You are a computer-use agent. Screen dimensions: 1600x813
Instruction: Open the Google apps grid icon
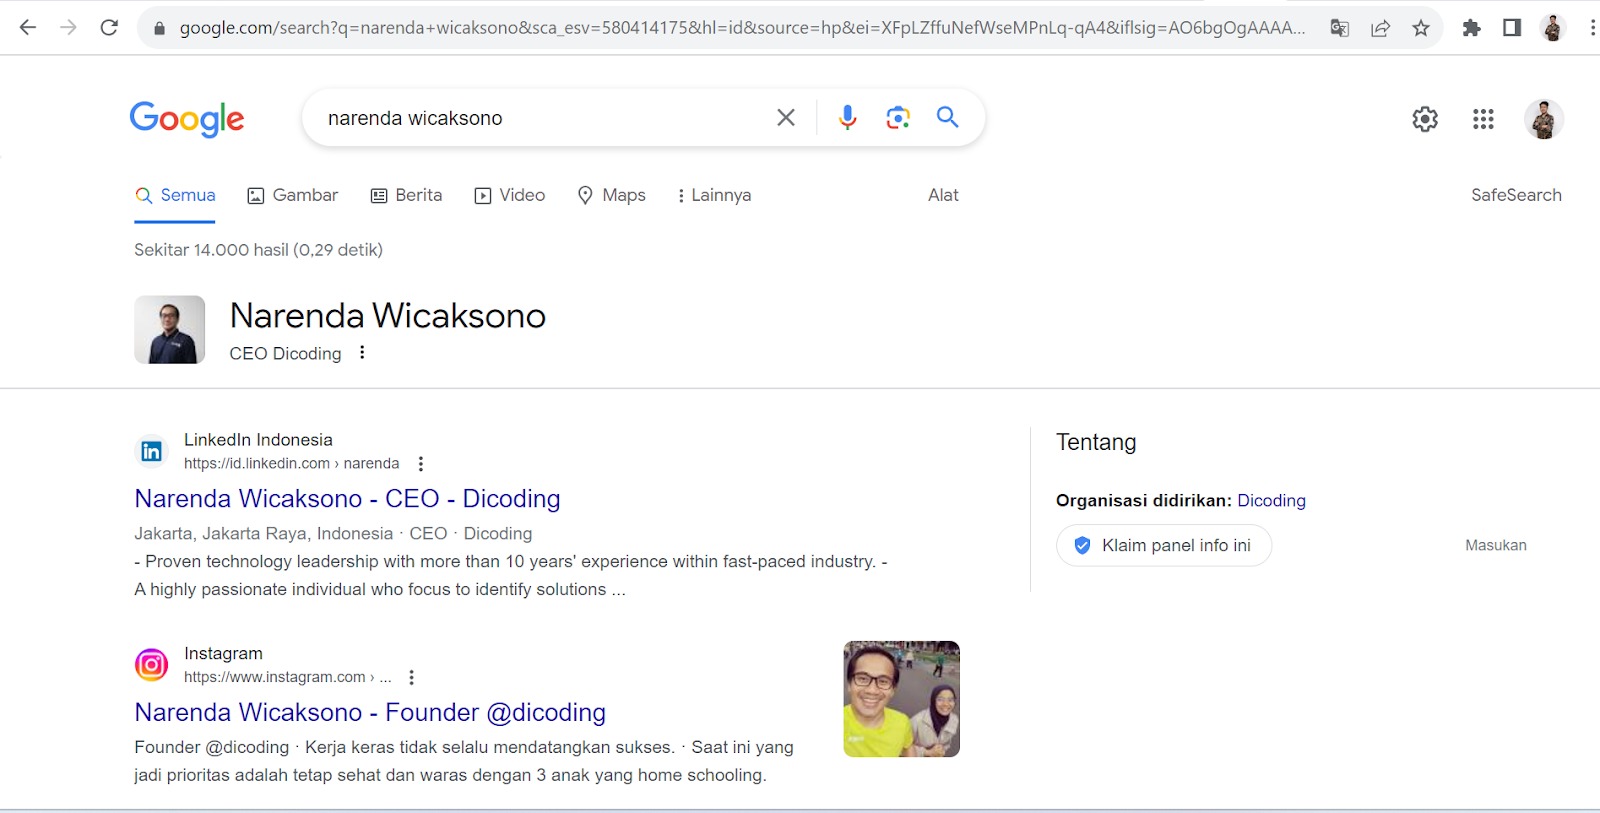click(x=1483, y=119)
